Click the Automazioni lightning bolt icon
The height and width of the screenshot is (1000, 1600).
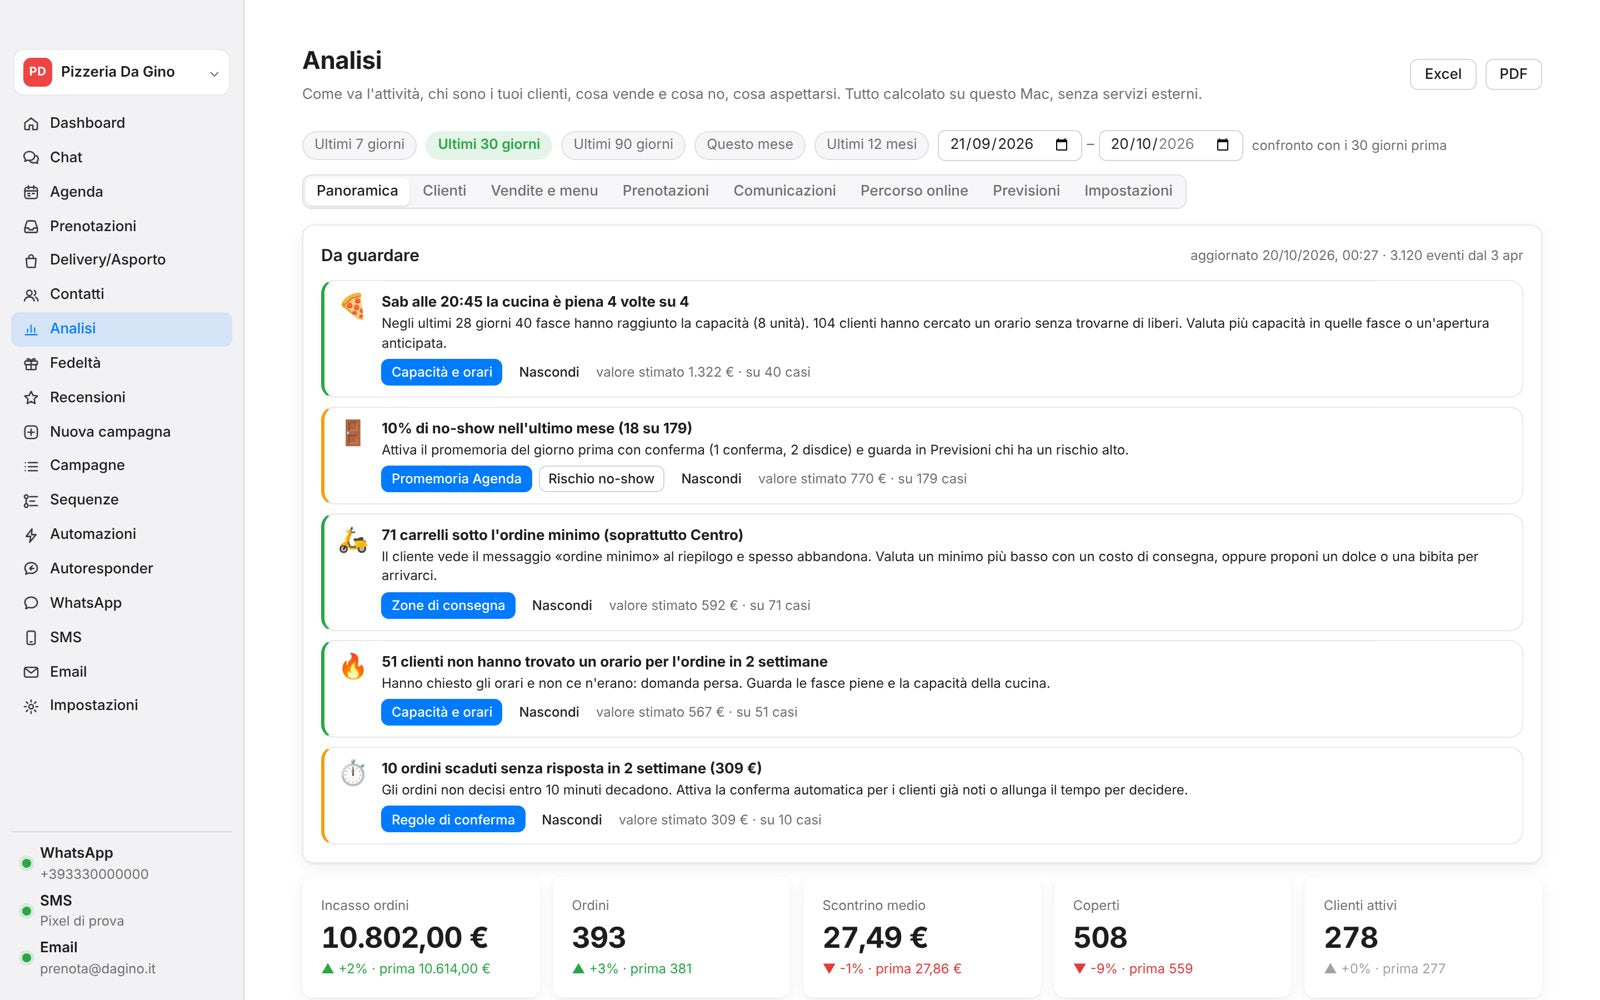pos(31,535)
